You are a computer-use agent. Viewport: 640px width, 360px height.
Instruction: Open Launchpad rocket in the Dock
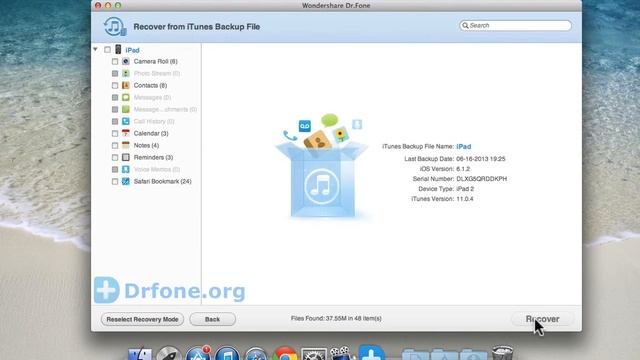coord(169,354)
